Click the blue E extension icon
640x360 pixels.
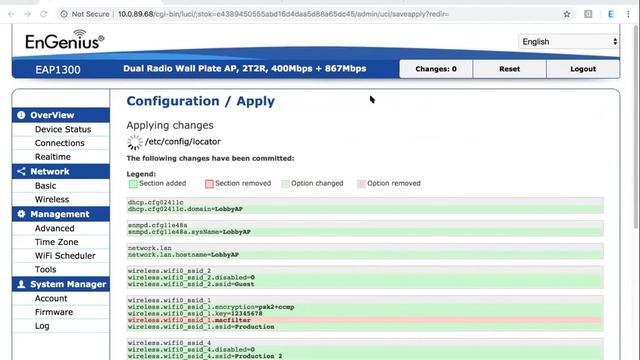(x=611, y=14)
